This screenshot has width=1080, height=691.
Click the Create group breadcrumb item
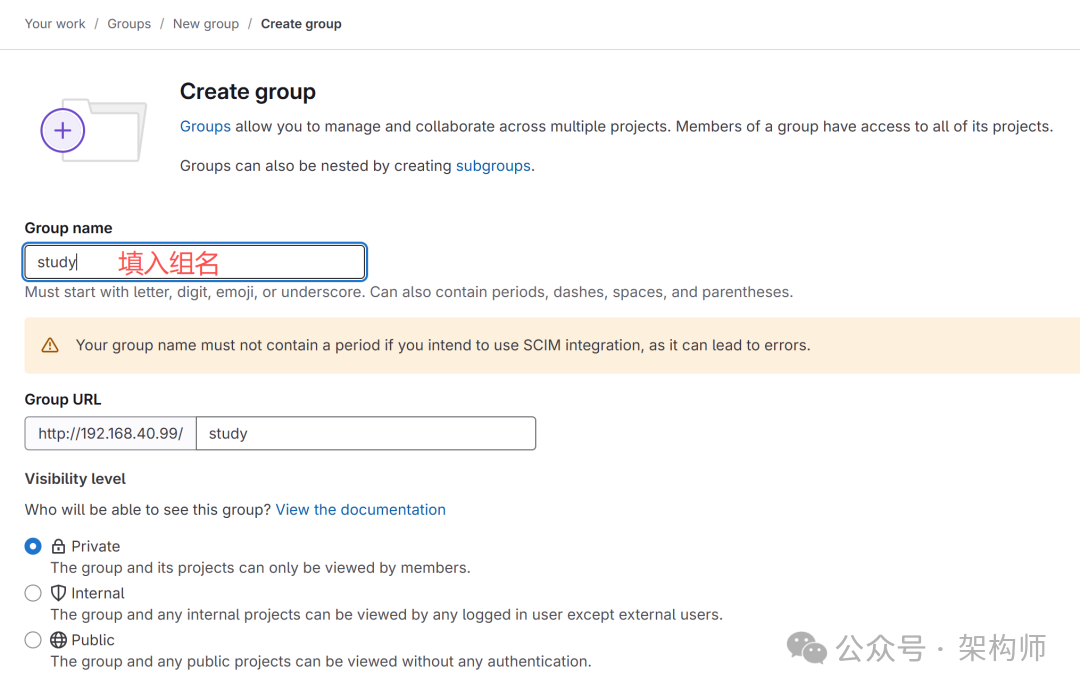point(301,24)
